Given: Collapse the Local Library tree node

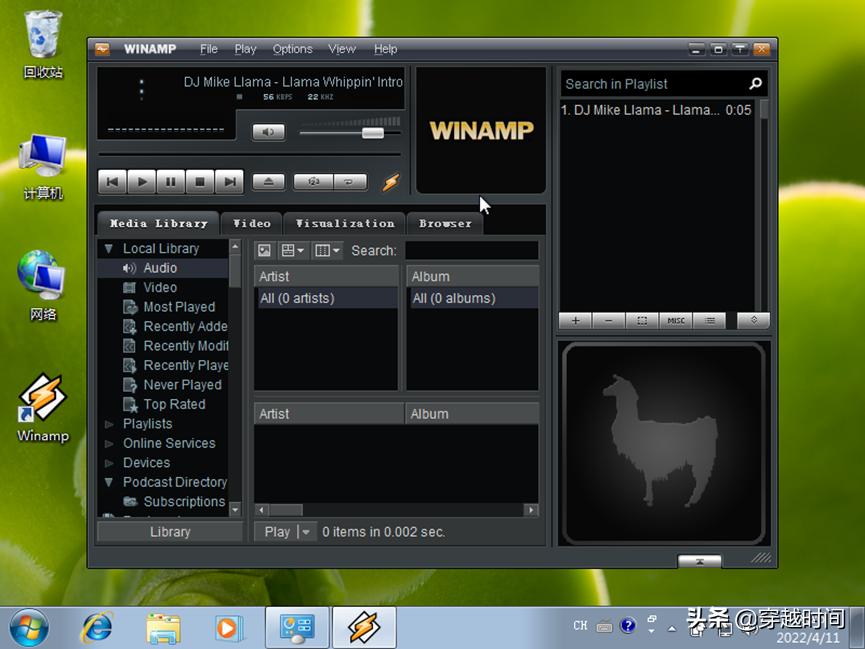Looking at the screenshot, I should pos(109,249).
